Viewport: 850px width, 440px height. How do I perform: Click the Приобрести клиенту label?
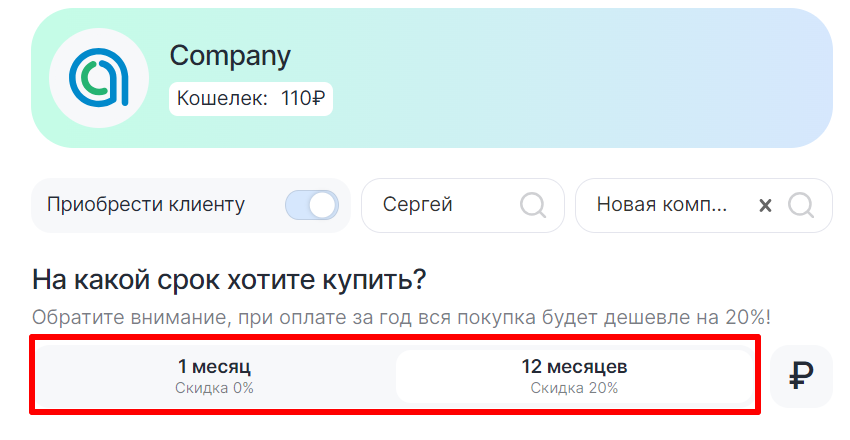(x=146, y=205)
